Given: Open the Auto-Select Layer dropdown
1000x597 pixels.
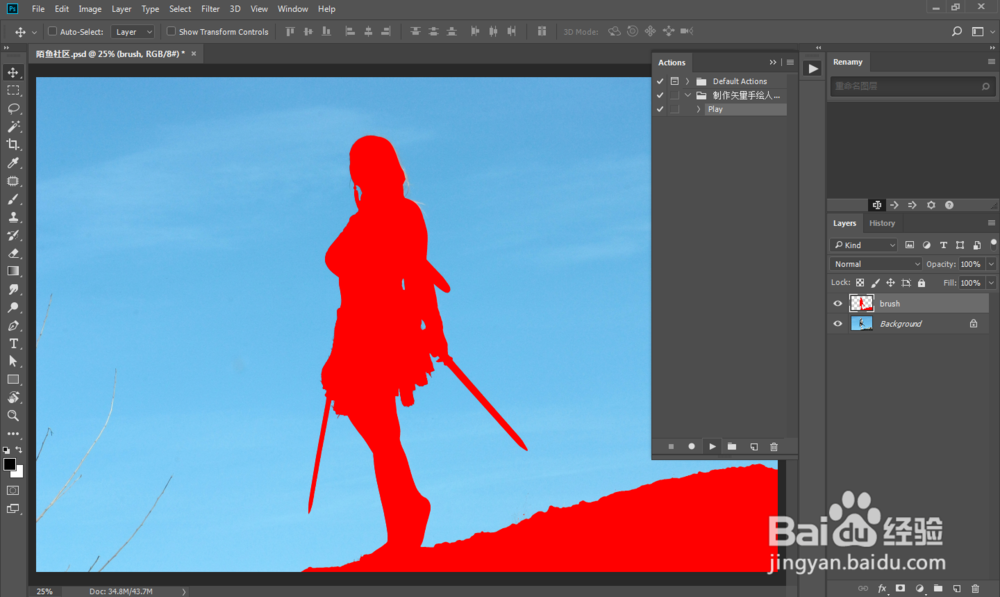Looking at the screenshot, I should click(x=133, y=31).
